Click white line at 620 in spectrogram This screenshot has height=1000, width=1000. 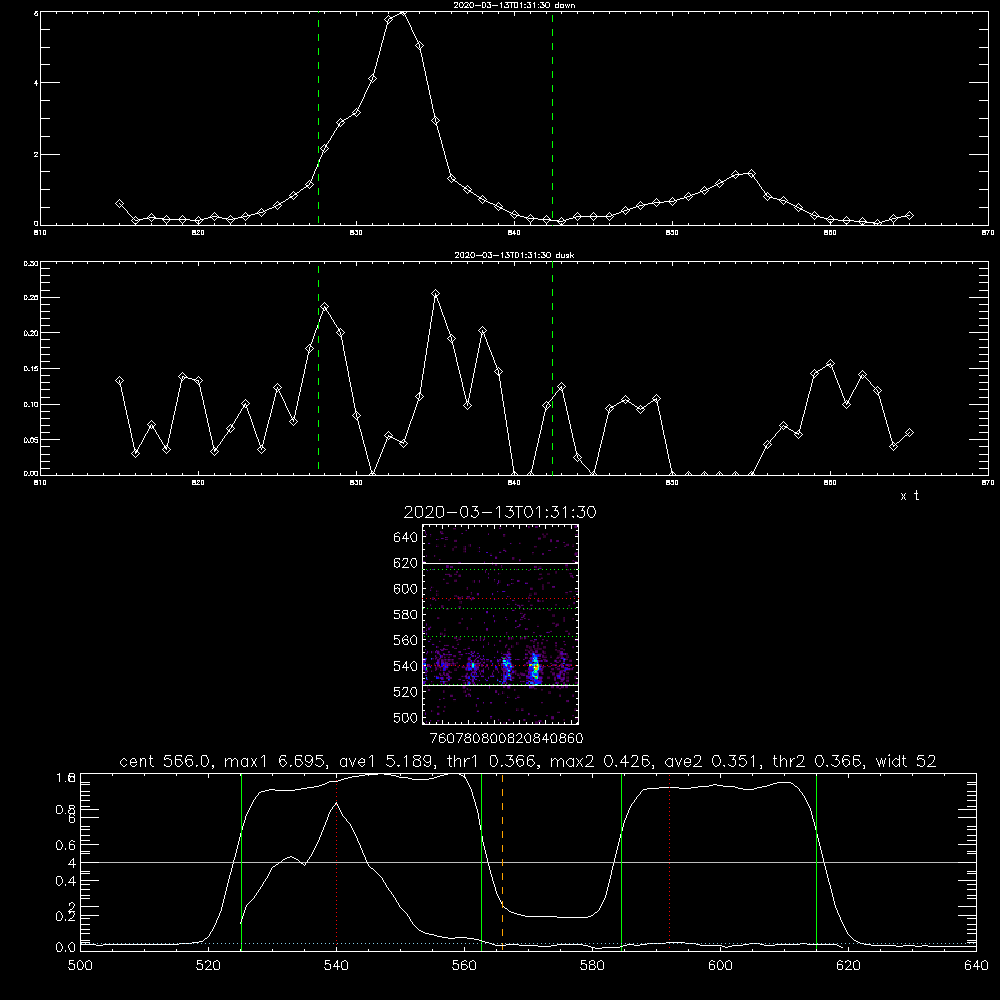[x=501, y=563]
